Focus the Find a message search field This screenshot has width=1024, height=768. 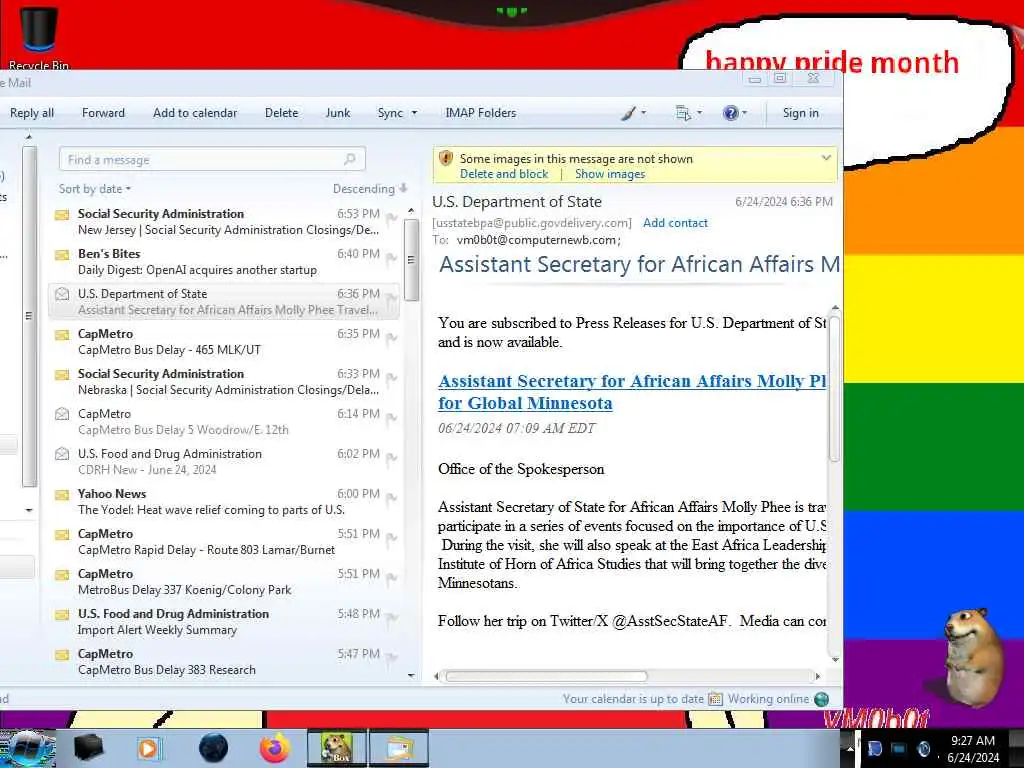(x=212, y=159)
